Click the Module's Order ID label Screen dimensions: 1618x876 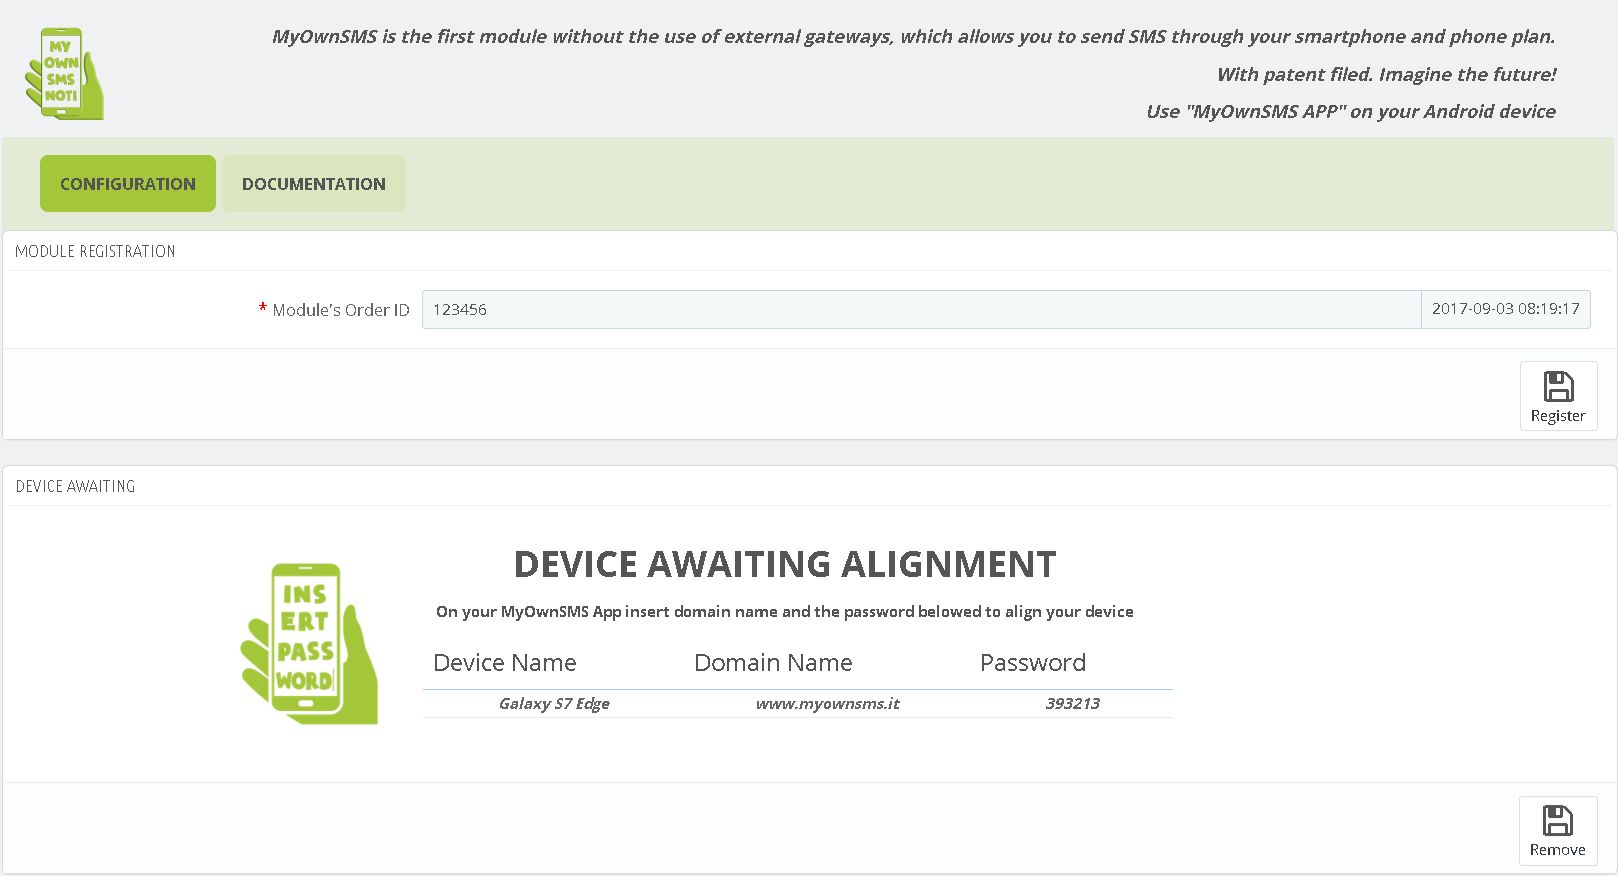point(340,310)
